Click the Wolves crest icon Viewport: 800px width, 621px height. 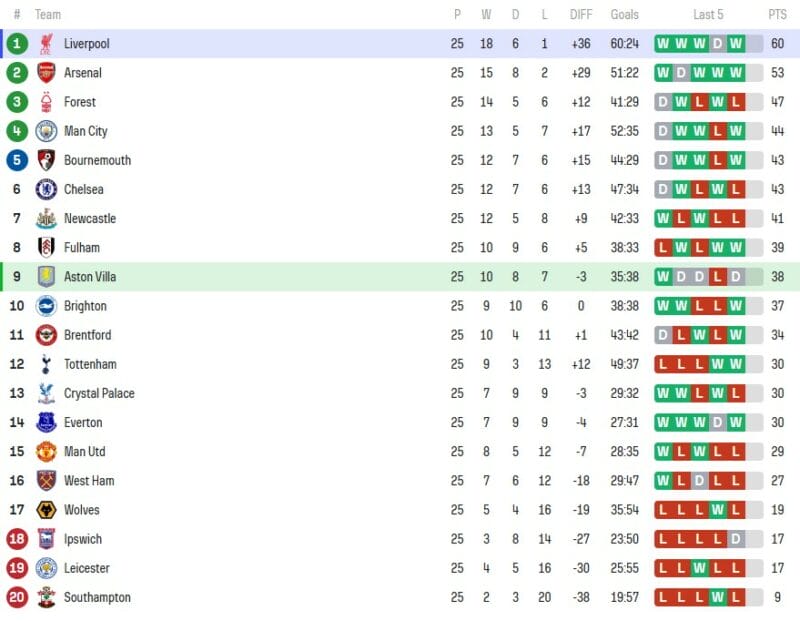pos(46,510)
